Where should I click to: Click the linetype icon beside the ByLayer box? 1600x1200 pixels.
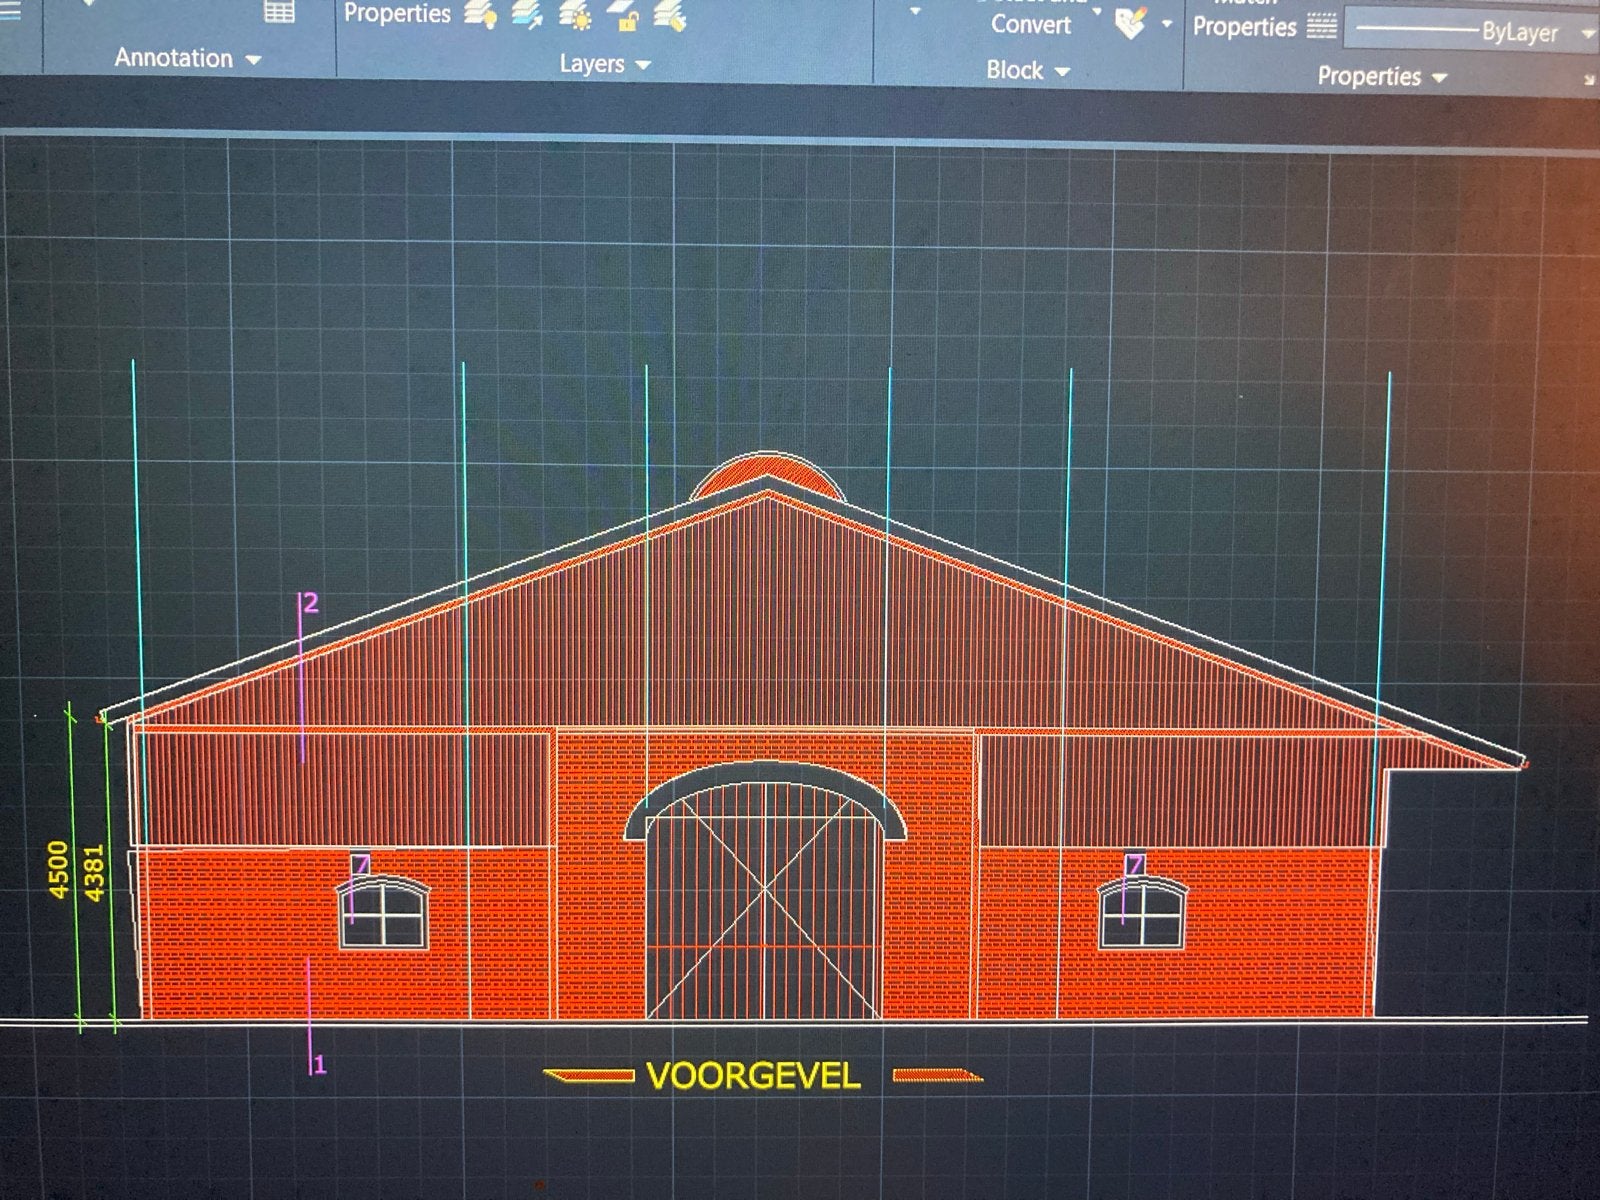click(1322, 28)
